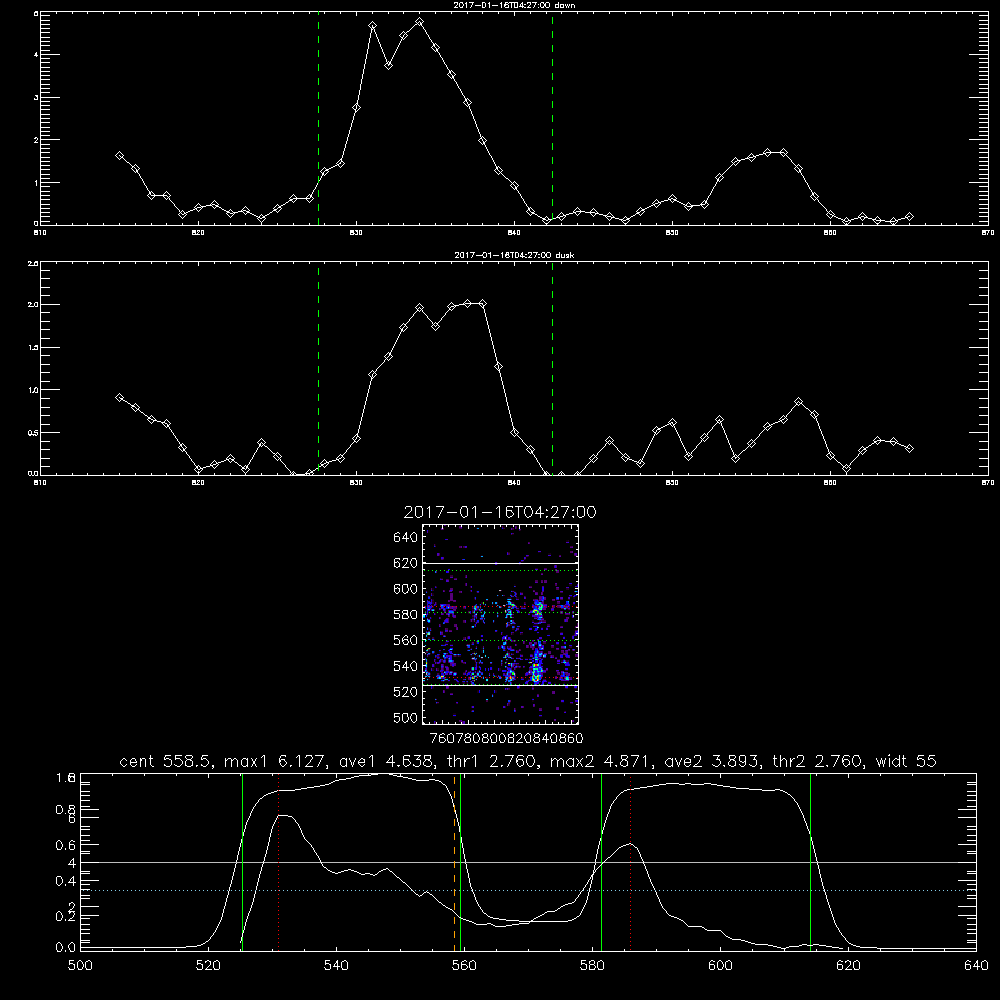This screenshot has height=1000, width=1000.
Task: Click the 580 tick label on bottom plot x-axis
Action: click(x=592, y=966)
